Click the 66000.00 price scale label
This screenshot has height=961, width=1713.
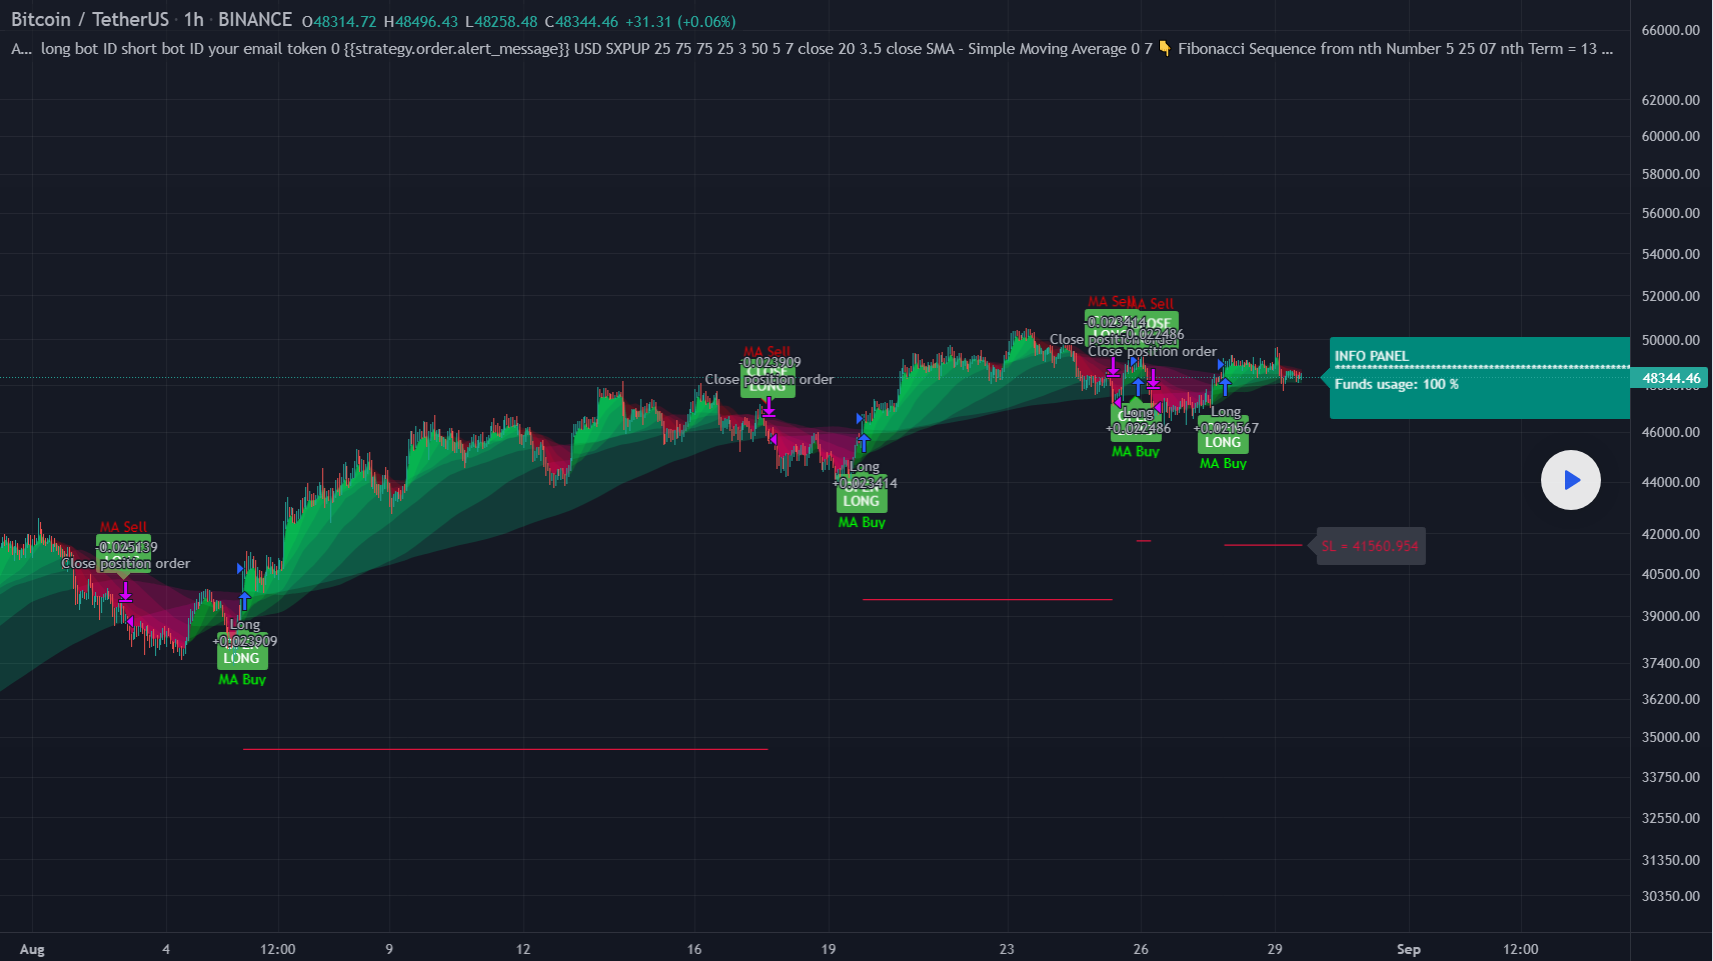click(x=1670, y=30)
